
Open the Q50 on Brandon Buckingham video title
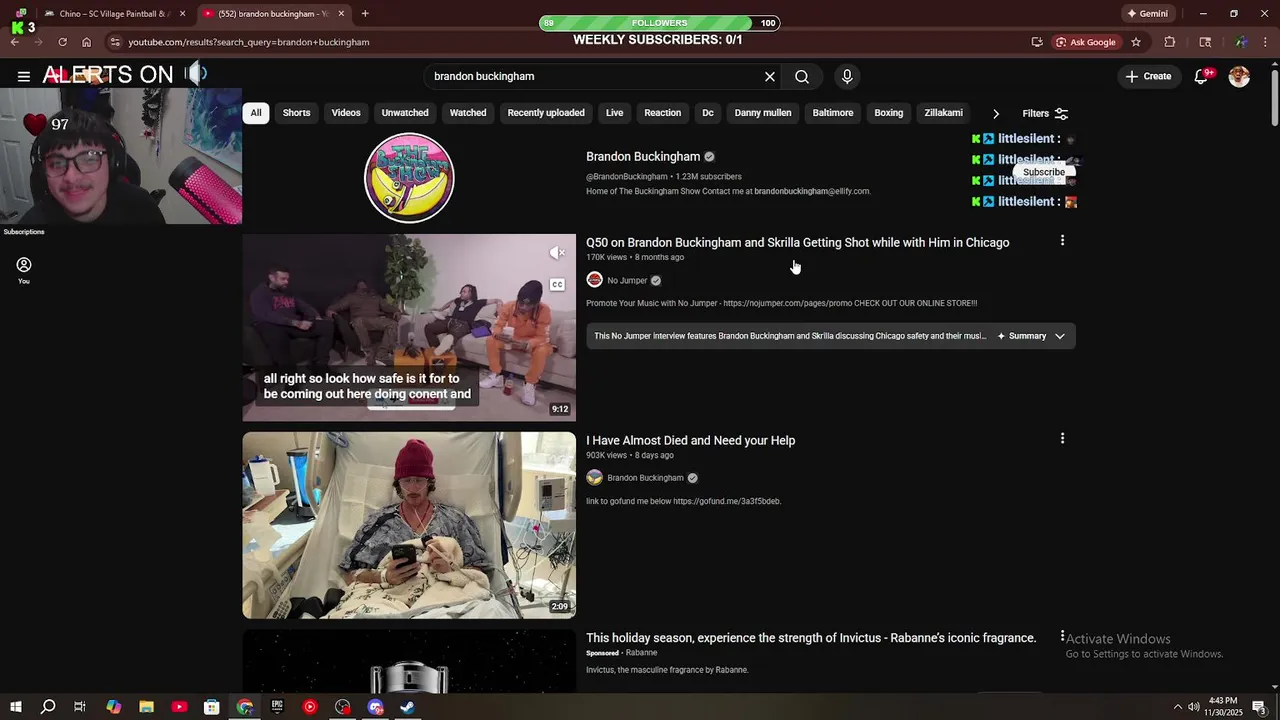click(x=797, y=243)
